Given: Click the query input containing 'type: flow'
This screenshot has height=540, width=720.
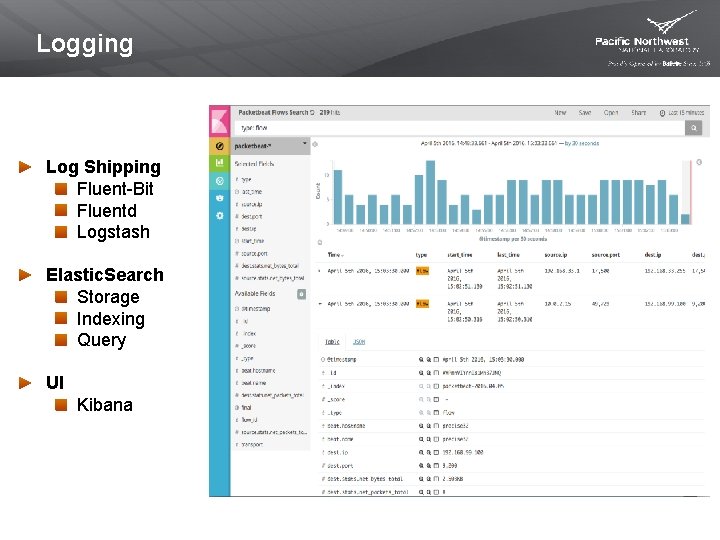Looking at the screenshot, I should coord(460,128).
